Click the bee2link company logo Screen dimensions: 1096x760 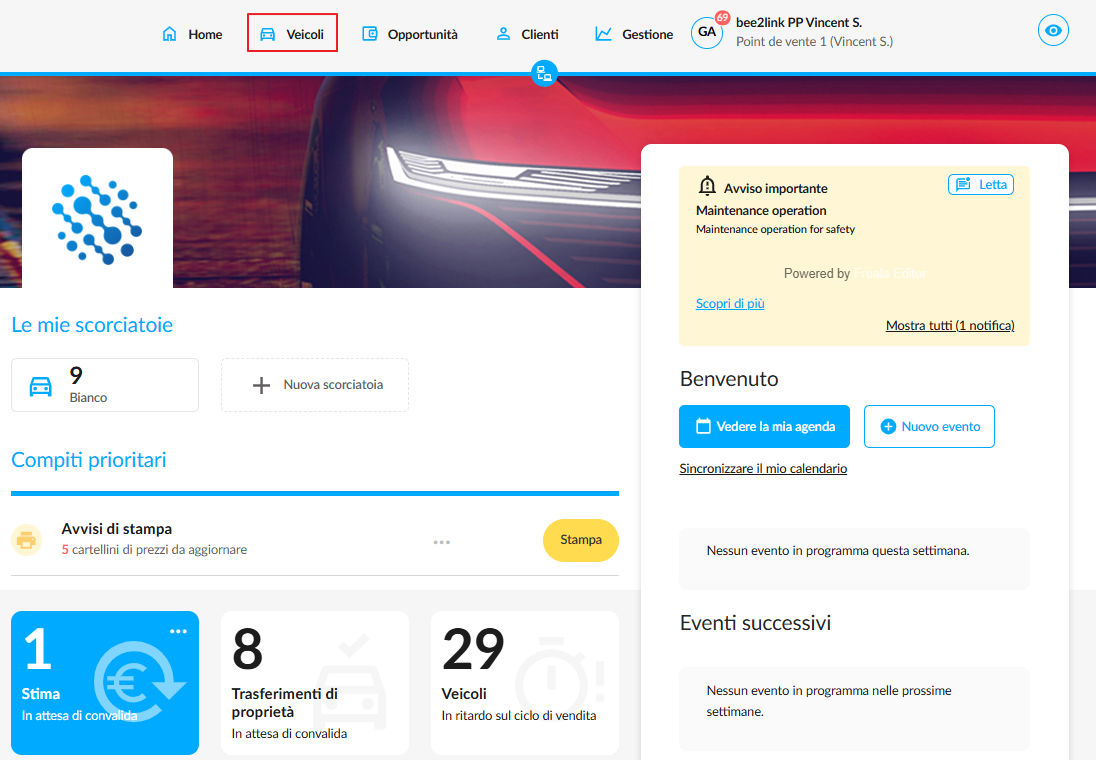coord(97,219)
